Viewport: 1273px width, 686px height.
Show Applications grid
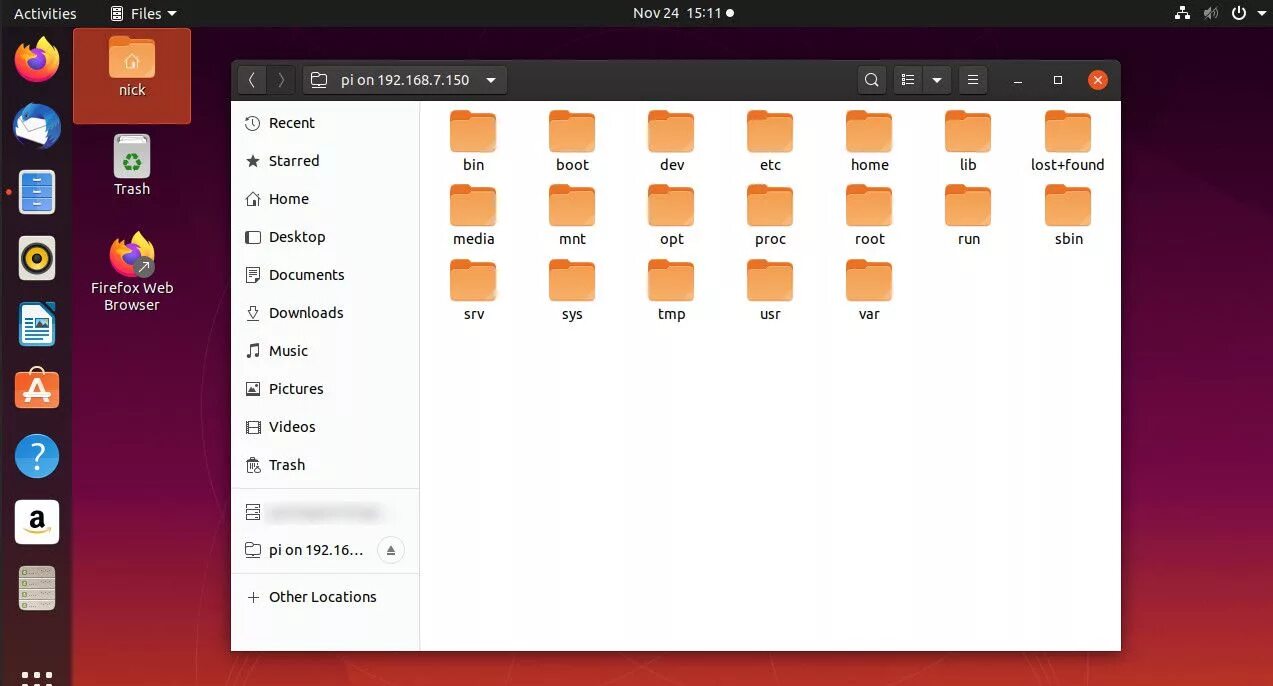click(x=37, y=676)
